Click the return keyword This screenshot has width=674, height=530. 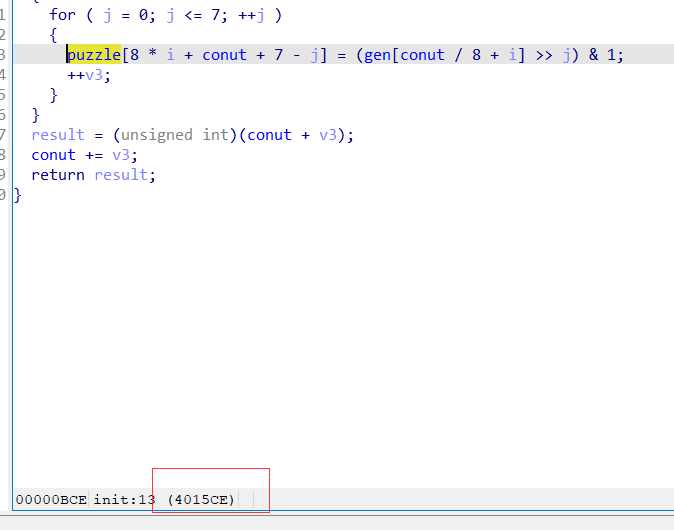[58, 175]
